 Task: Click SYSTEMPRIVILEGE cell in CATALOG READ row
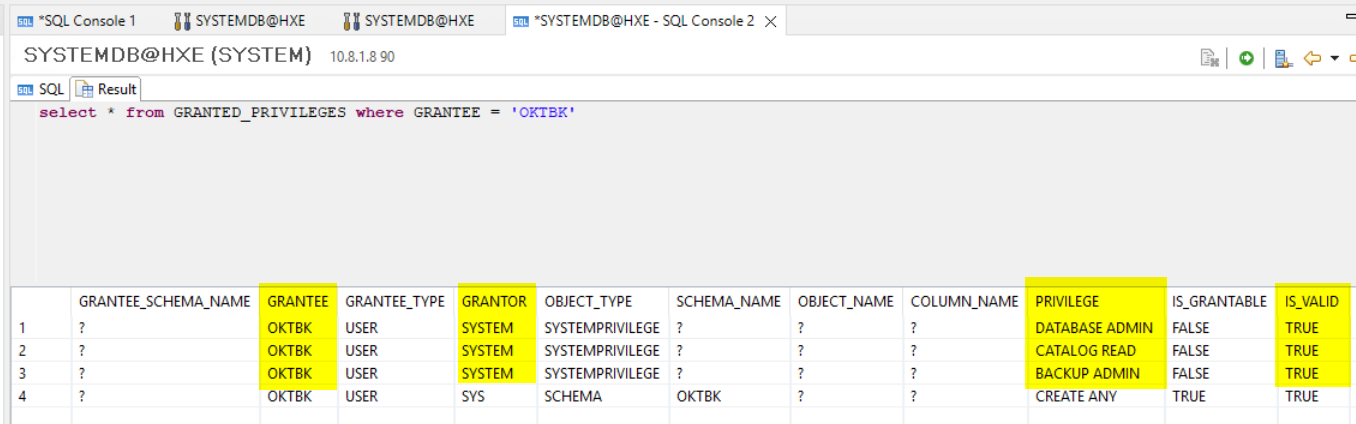point(602,351)
